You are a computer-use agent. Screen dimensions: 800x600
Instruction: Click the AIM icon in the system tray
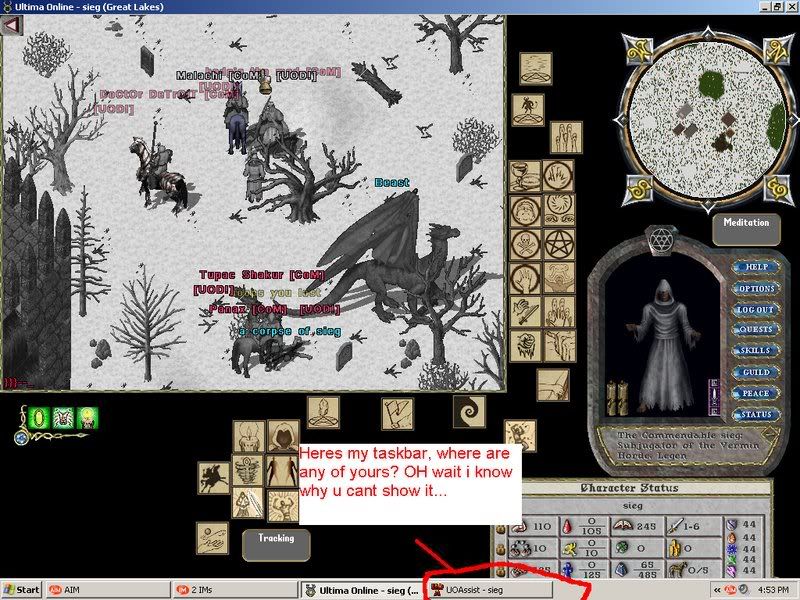[x=730, y=590]
